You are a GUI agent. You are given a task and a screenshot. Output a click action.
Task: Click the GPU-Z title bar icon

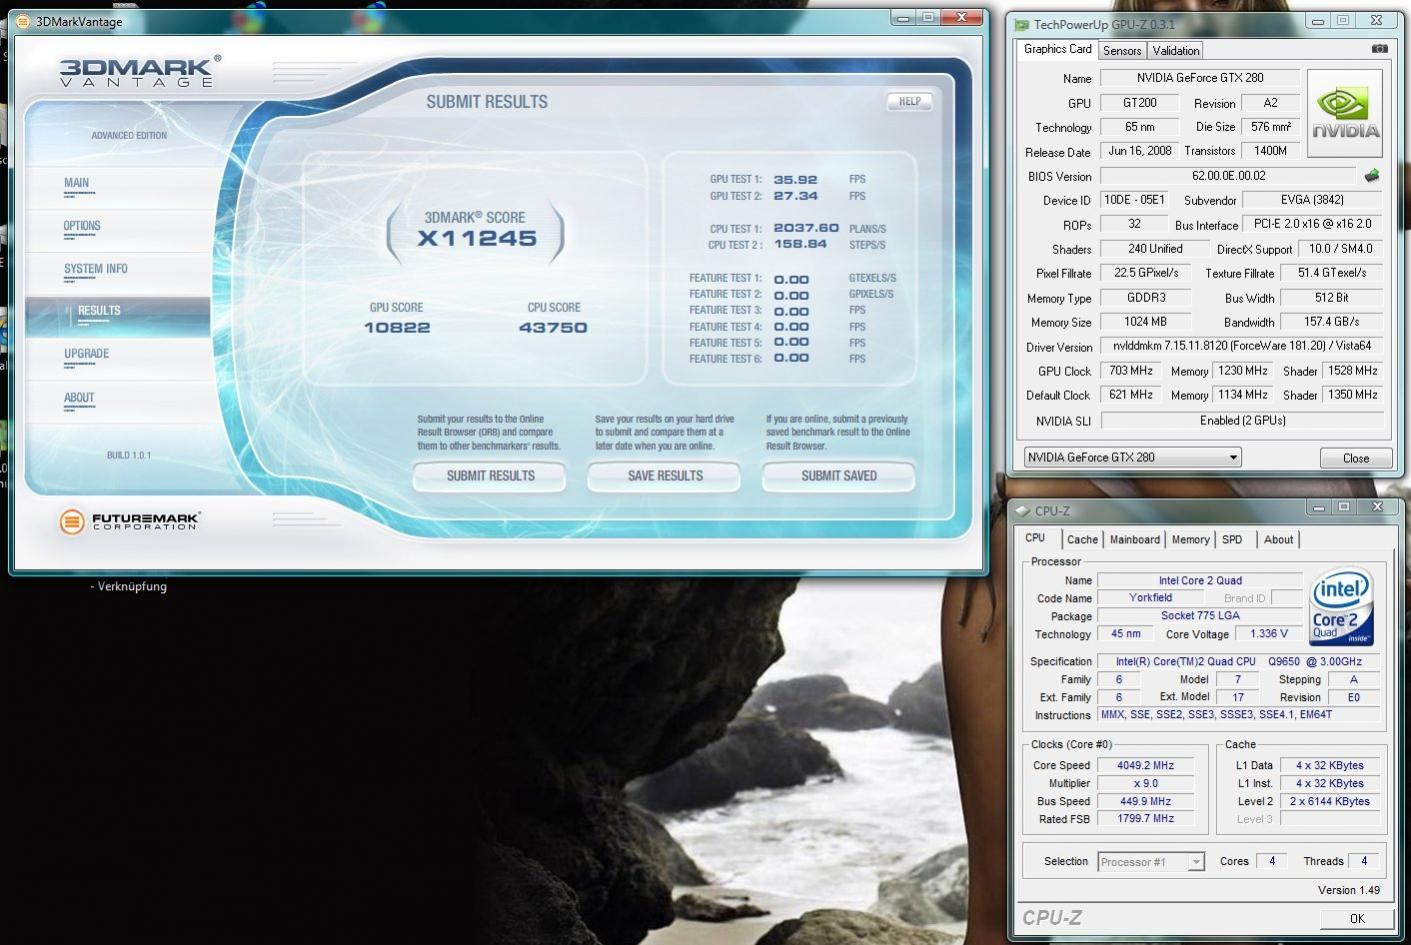1022,24
